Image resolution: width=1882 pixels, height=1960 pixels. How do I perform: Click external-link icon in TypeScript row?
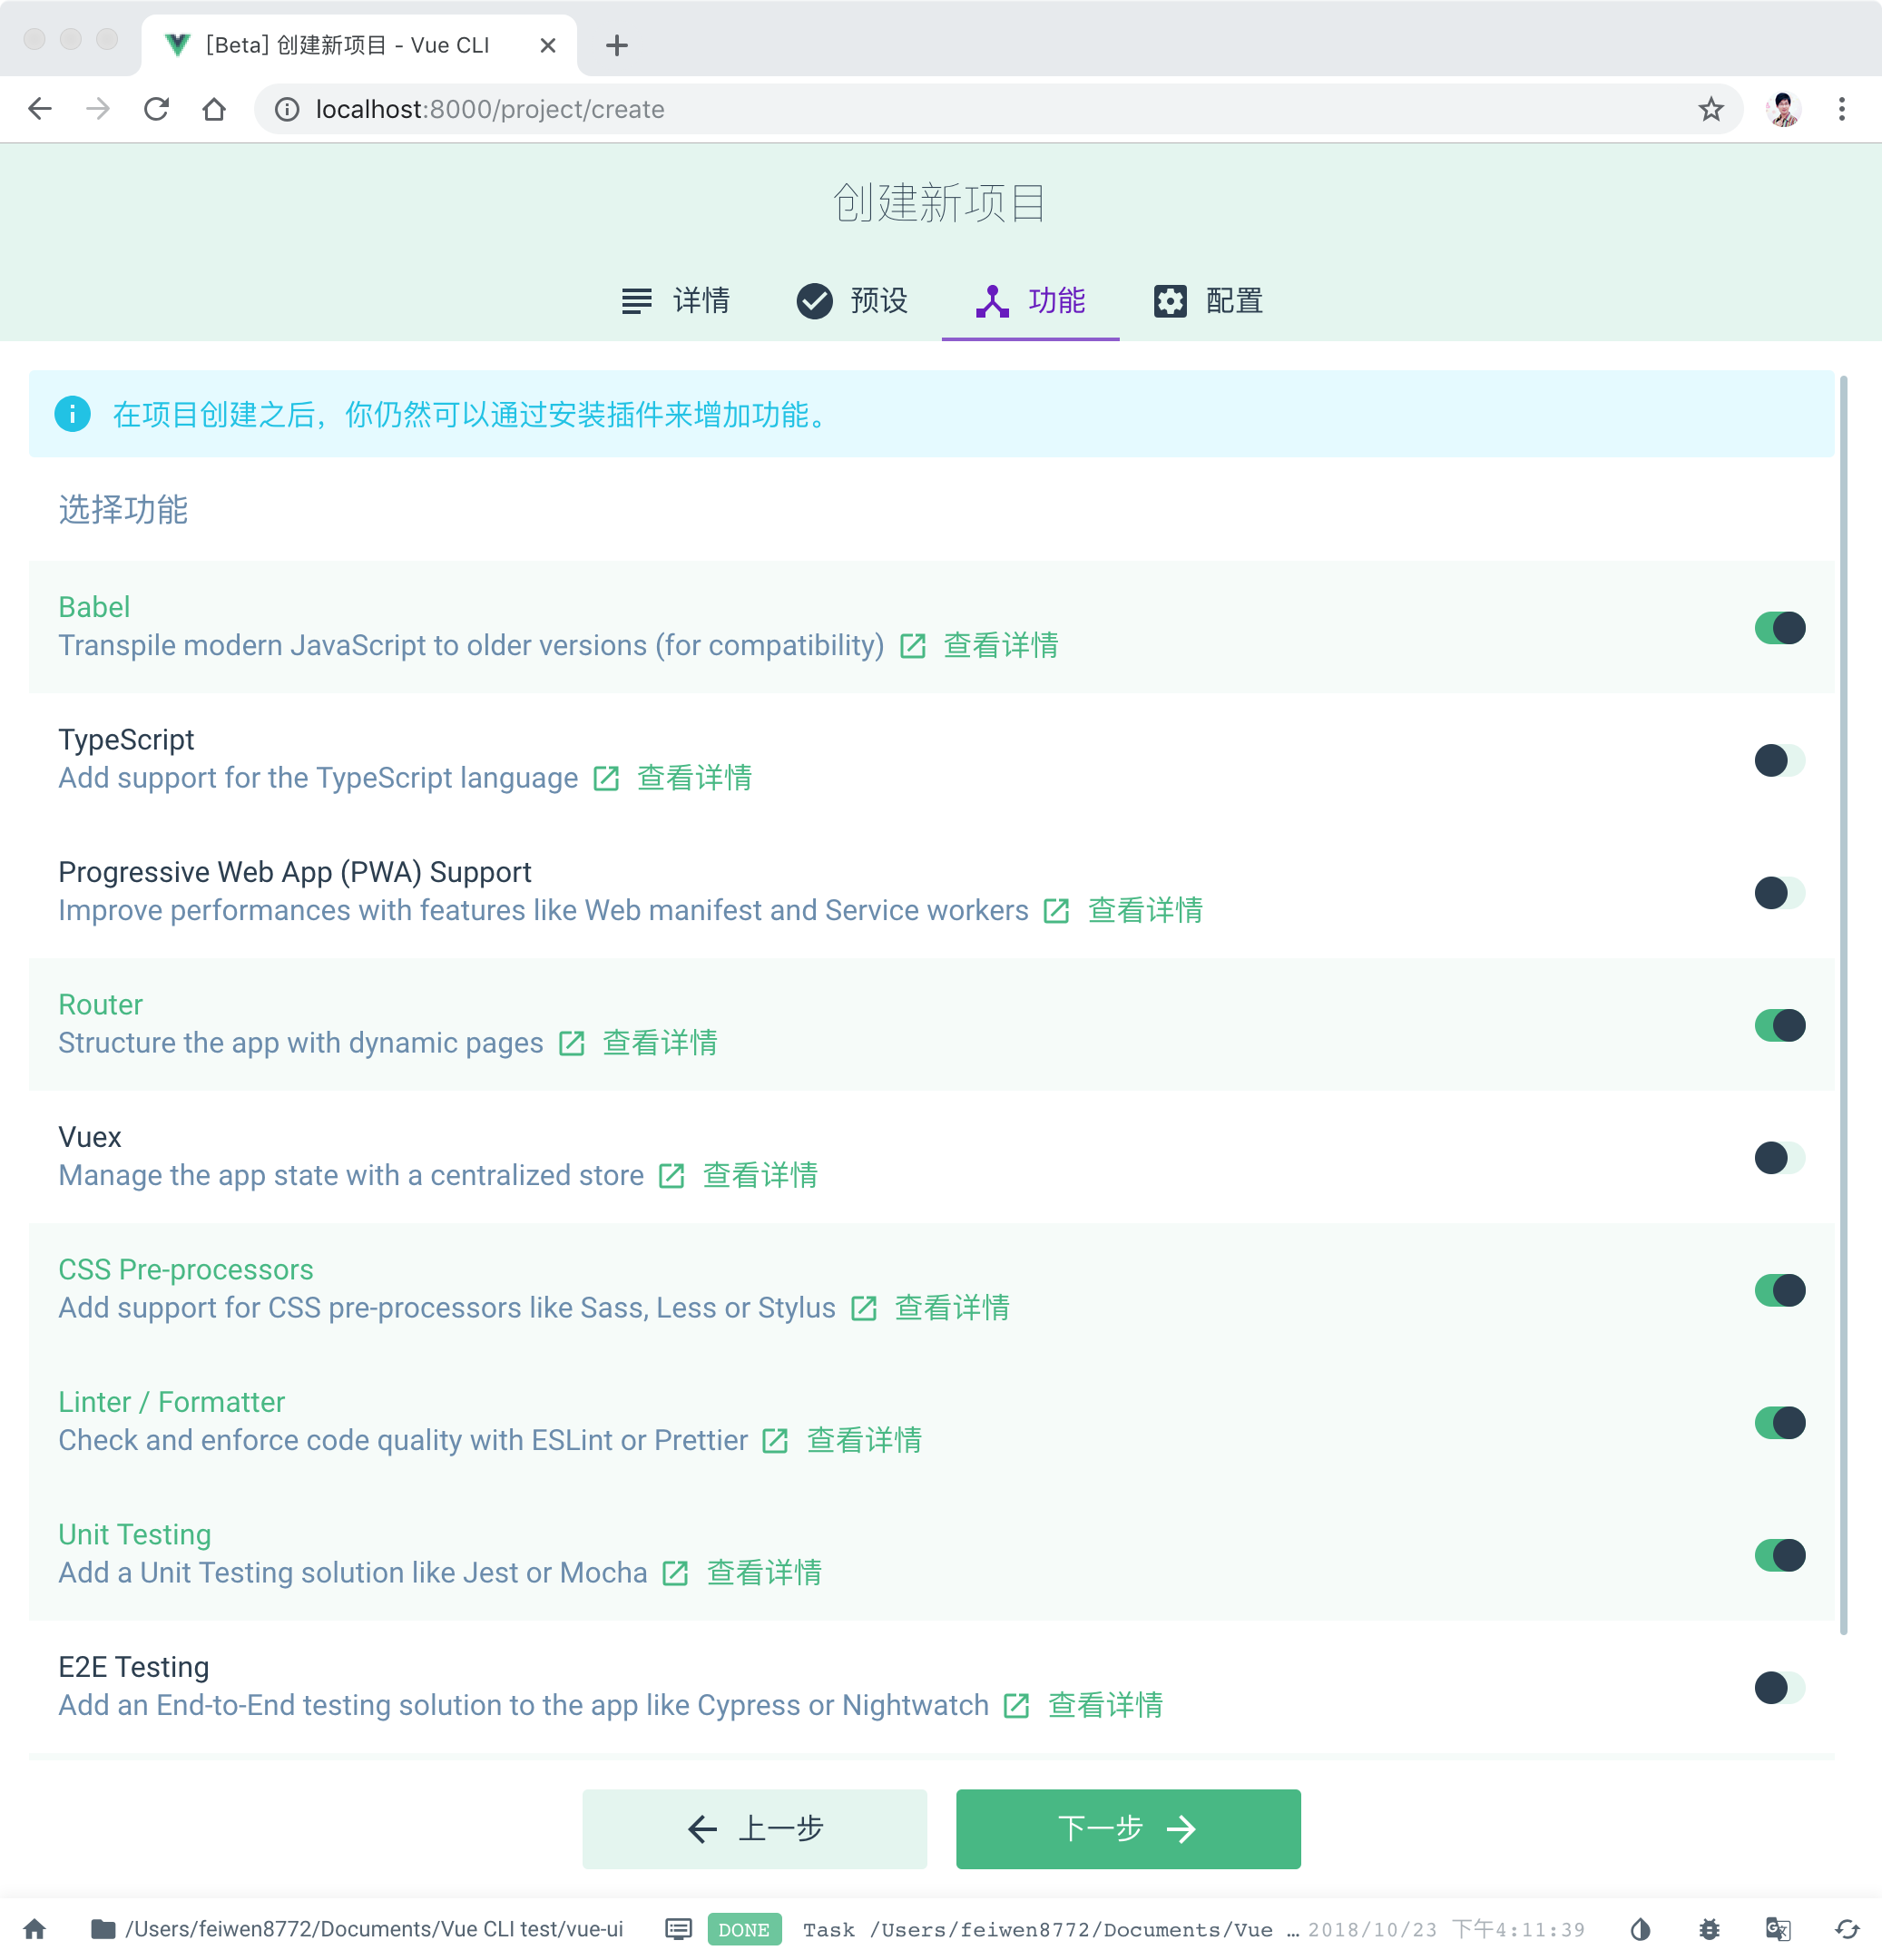coord(607,778)
